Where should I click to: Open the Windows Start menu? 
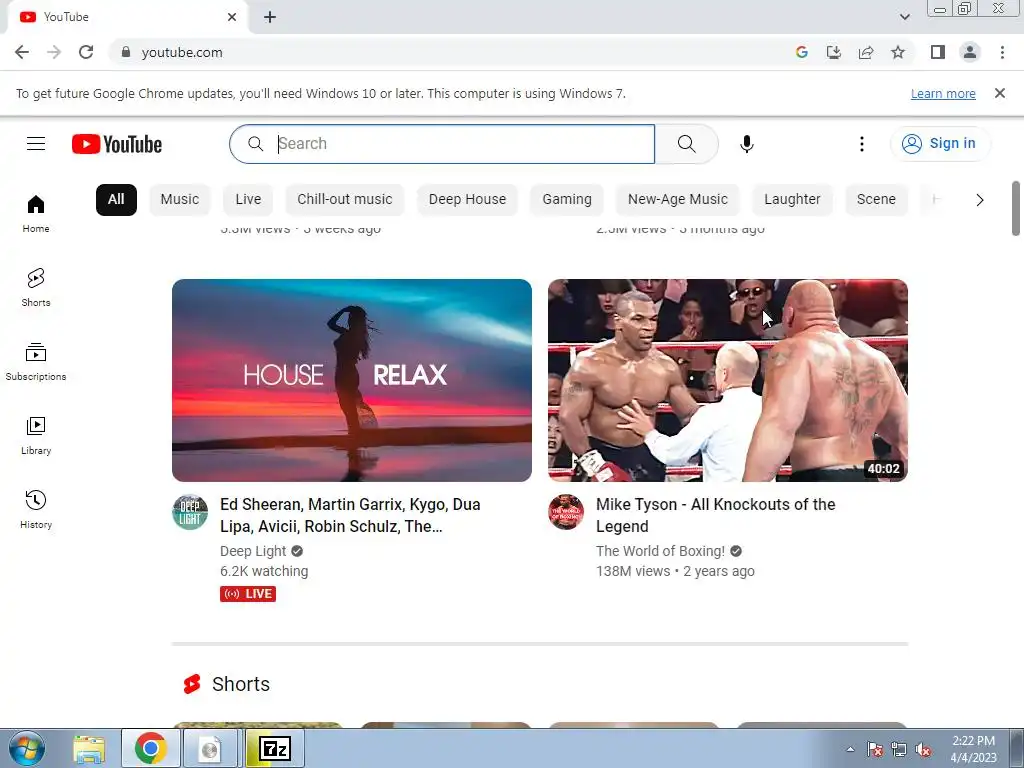(x=27, y=748)
